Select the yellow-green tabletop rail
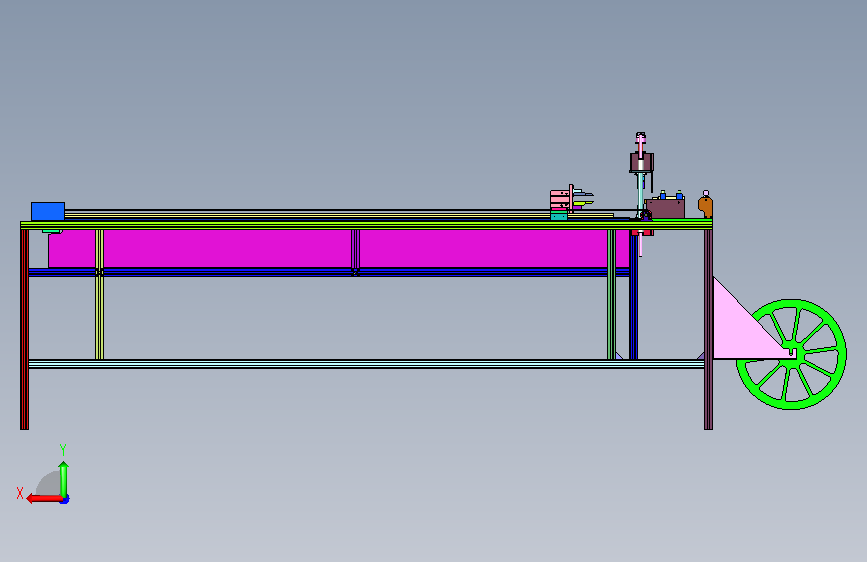 click(366, 225)
